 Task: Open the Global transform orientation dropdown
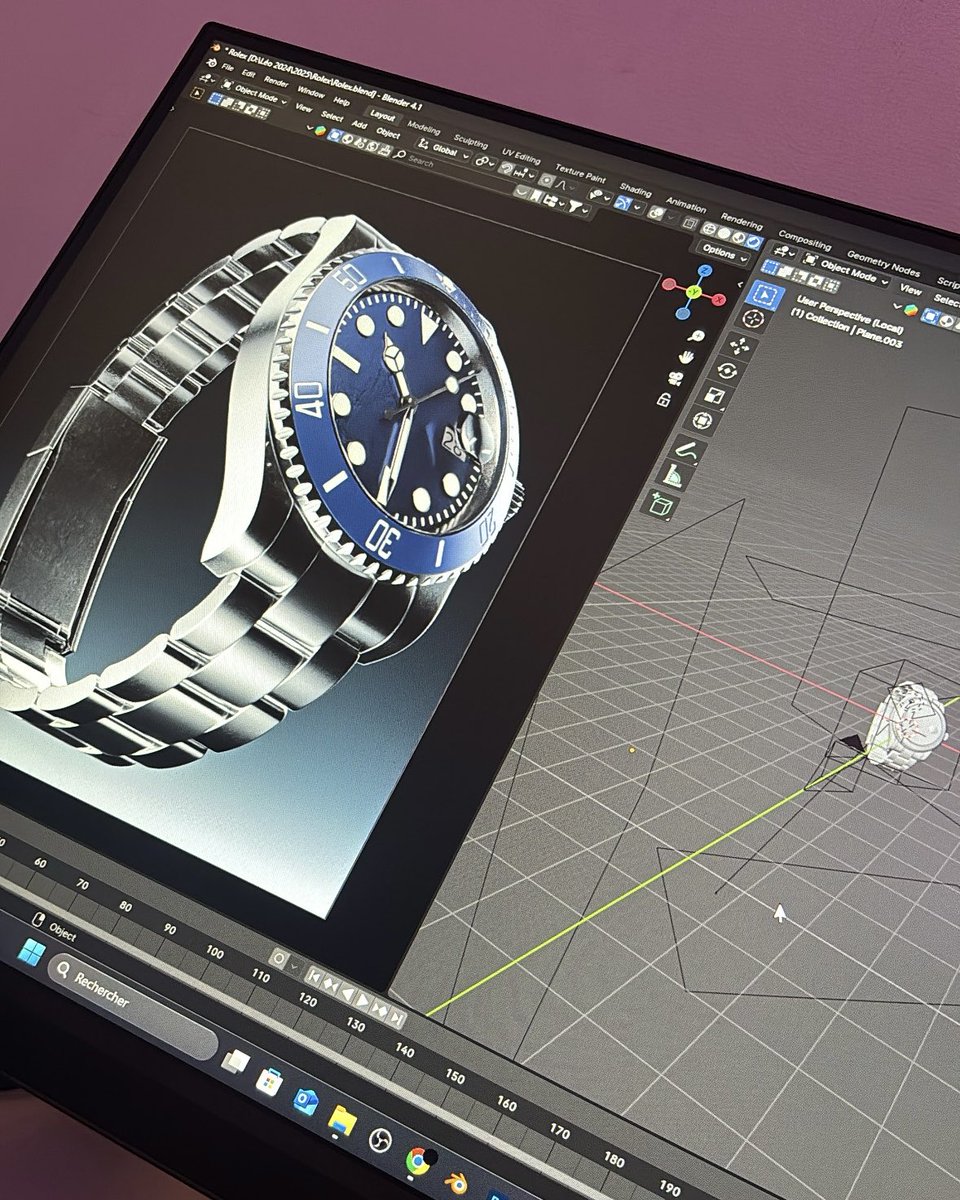444,150
